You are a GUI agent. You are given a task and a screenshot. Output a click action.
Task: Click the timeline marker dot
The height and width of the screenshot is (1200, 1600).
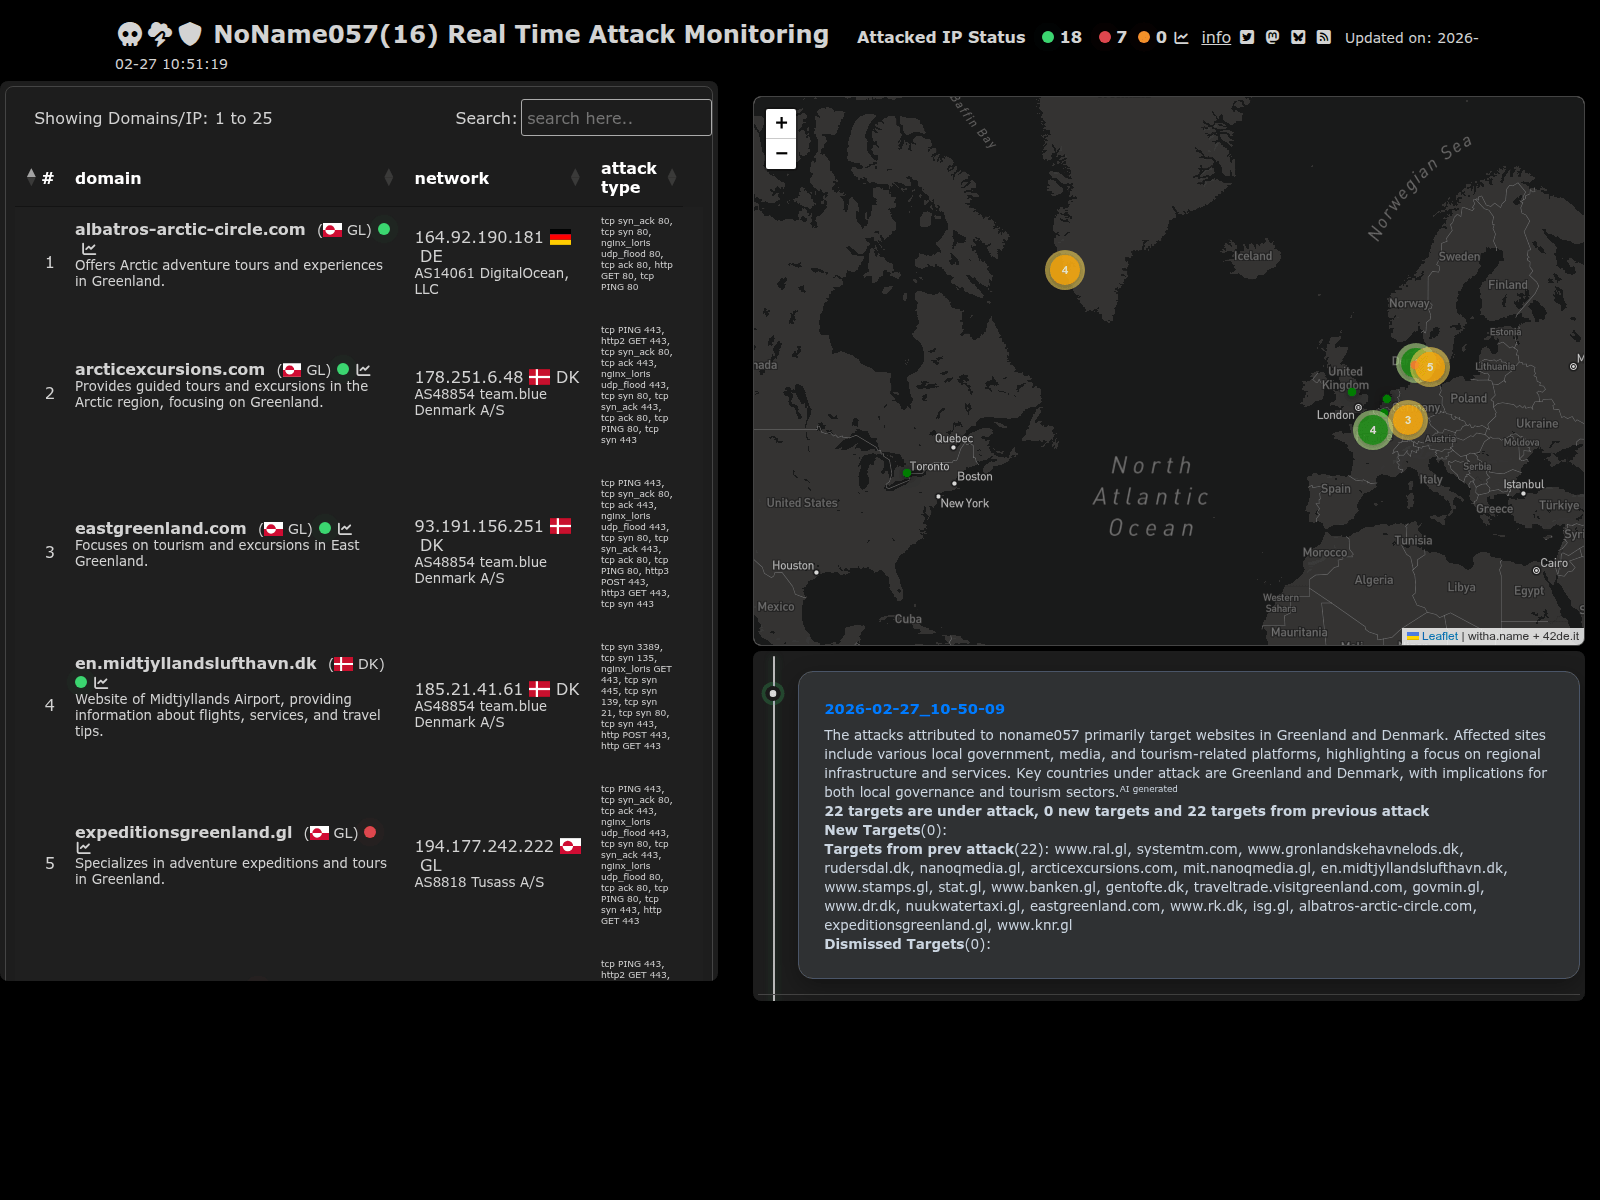[x=773, y=693]
